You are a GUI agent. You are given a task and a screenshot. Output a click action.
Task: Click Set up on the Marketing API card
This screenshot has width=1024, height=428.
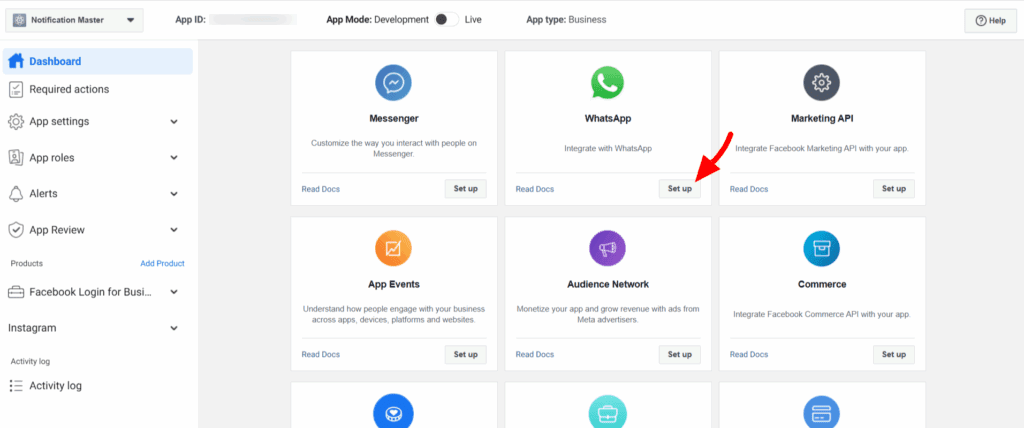pyautogui.click(x=894, y=189)
